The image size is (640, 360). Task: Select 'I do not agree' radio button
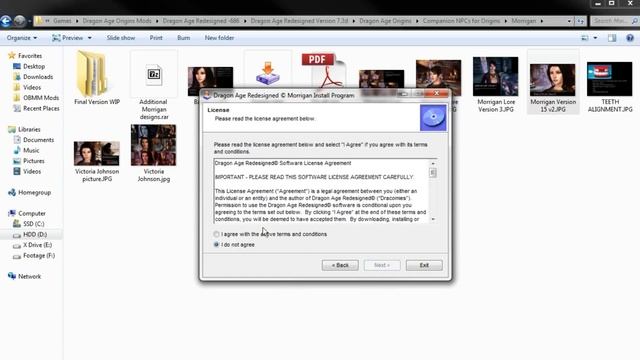pyautogui.click(x=216, y=244)
